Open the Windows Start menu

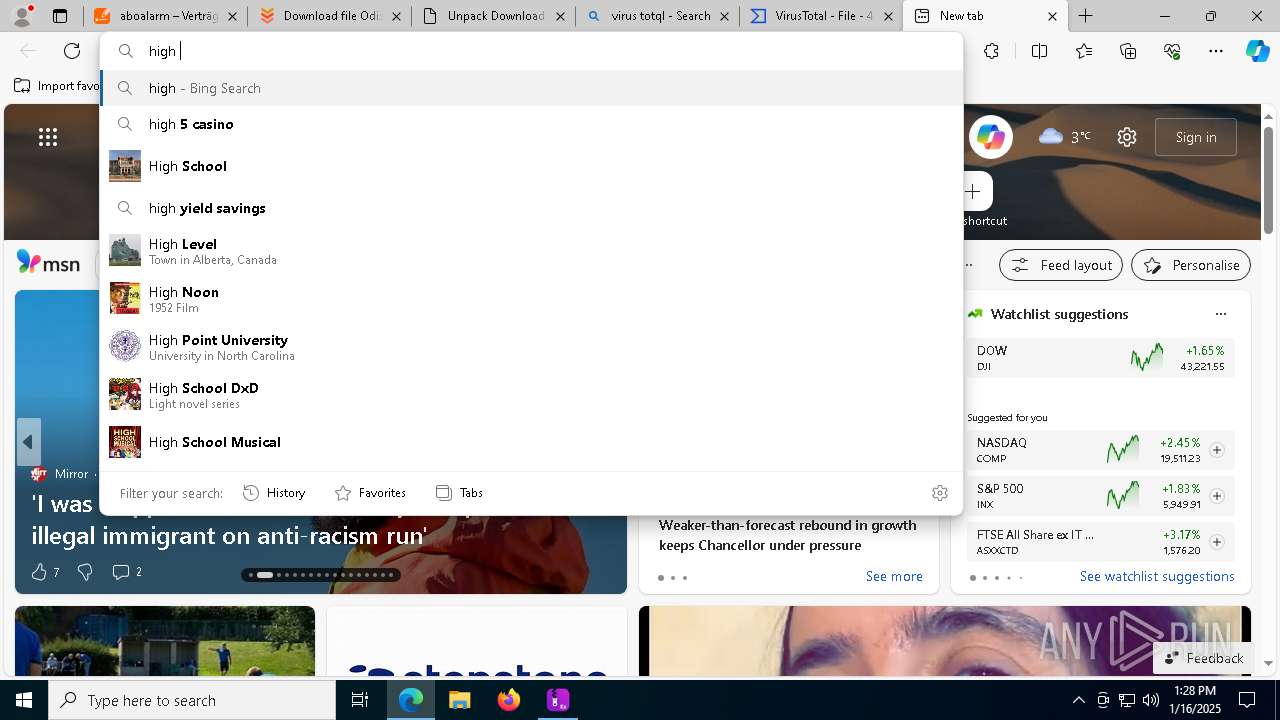[24, 700]
